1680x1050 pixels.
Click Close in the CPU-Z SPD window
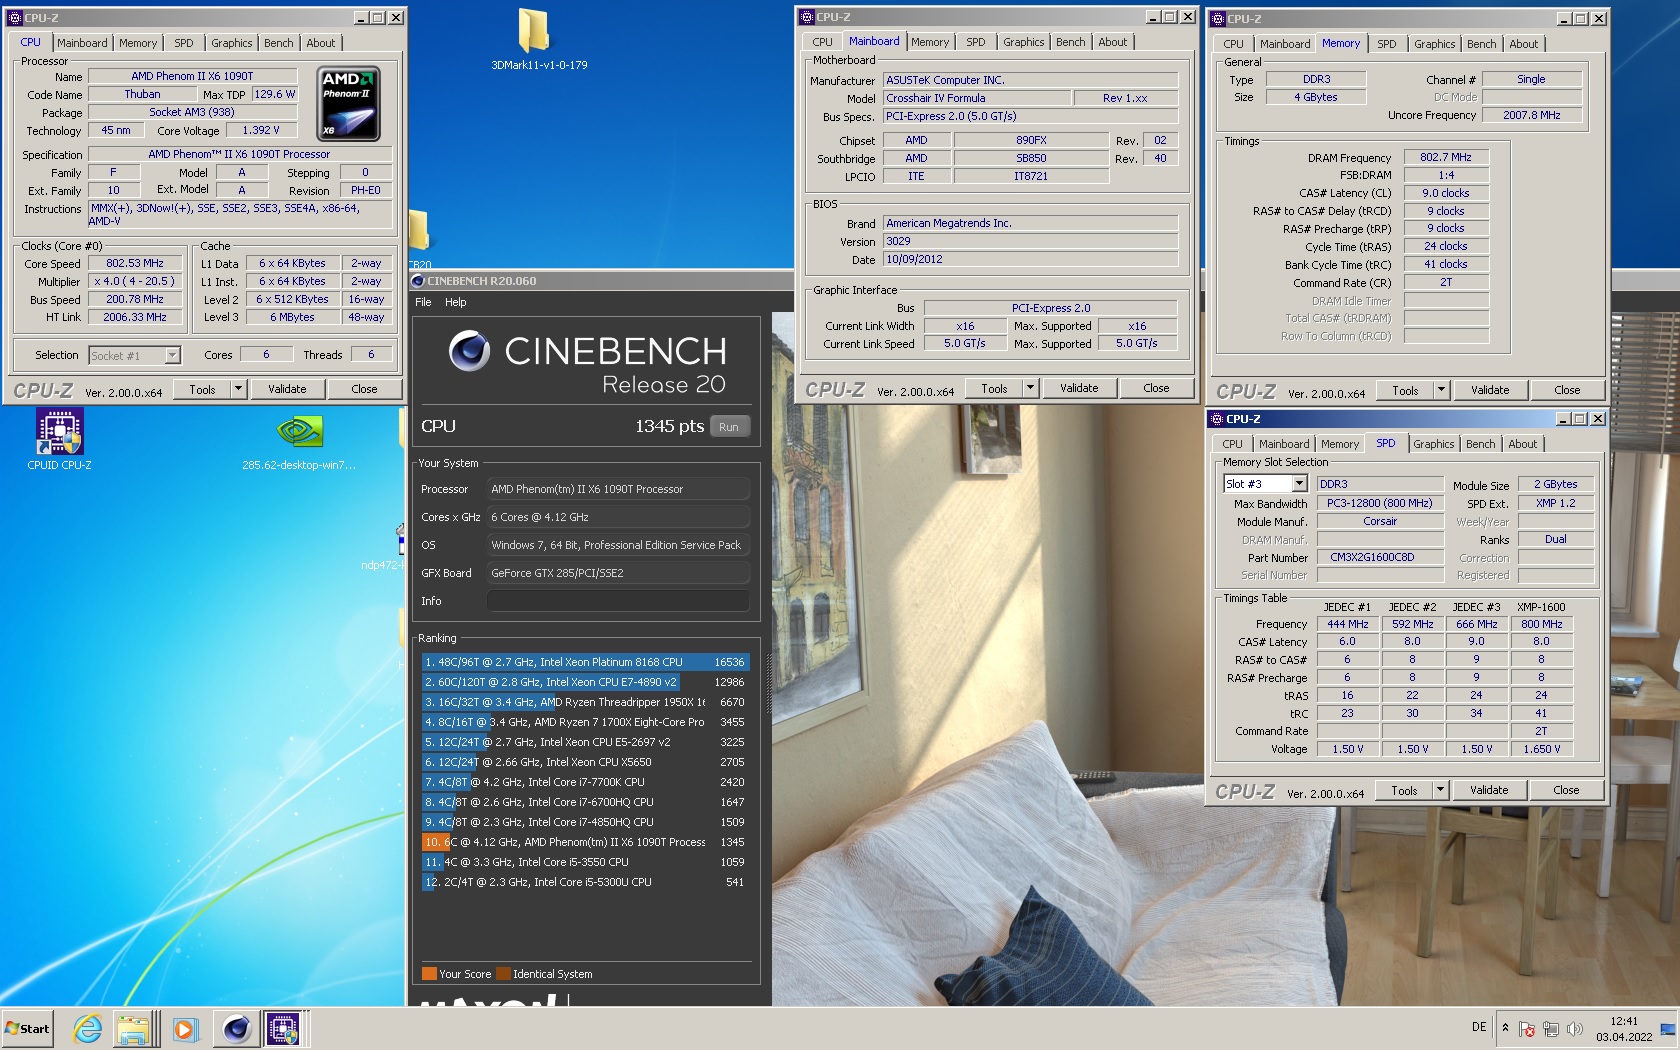(x=1566, y=790)
